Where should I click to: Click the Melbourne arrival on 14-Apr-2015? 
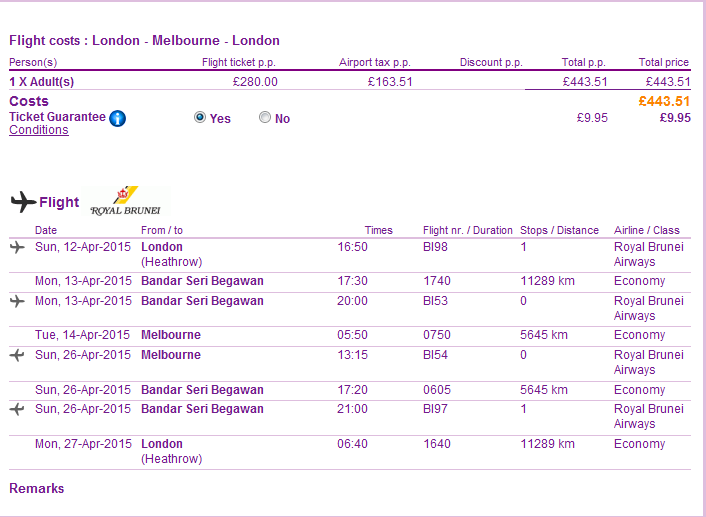click(171, 335)
